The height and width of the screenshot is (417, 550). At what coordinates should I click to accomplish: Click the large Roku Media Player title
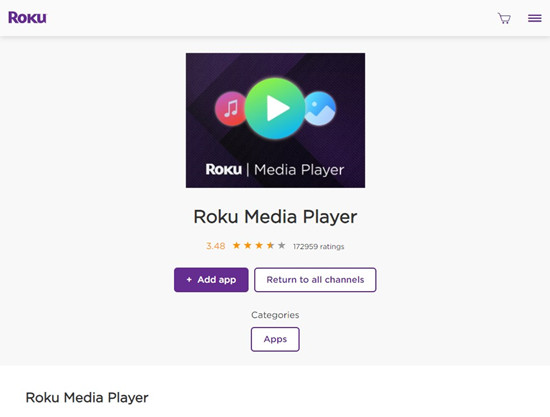[275, 217]
